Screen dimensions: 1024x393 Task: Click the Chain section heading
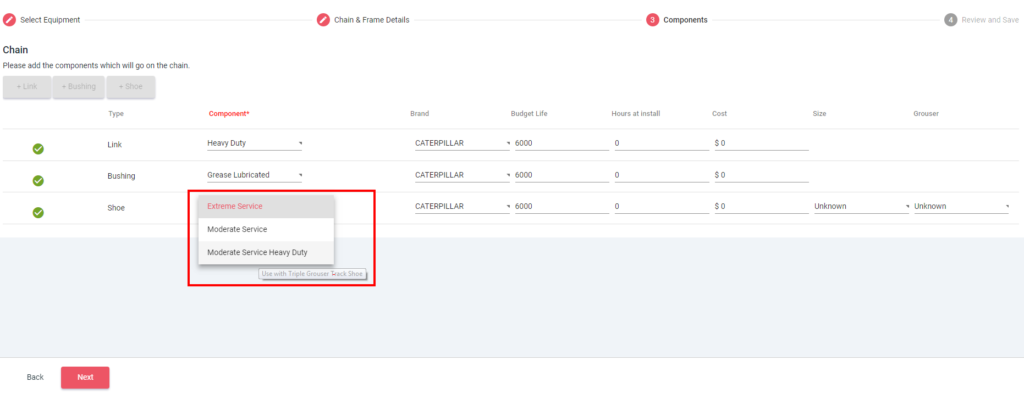tap(15, 50)
